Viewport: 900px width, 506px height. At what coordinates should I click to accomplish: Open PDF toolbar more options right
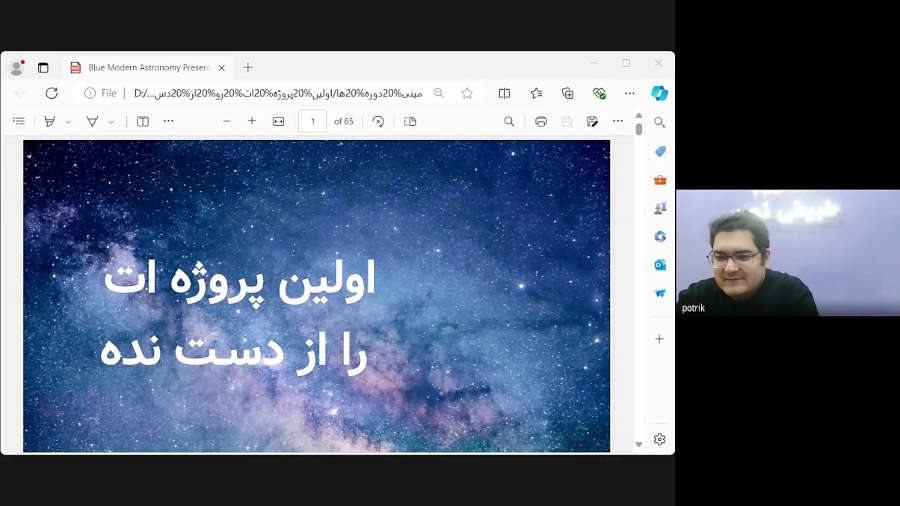tap(618, 121)
